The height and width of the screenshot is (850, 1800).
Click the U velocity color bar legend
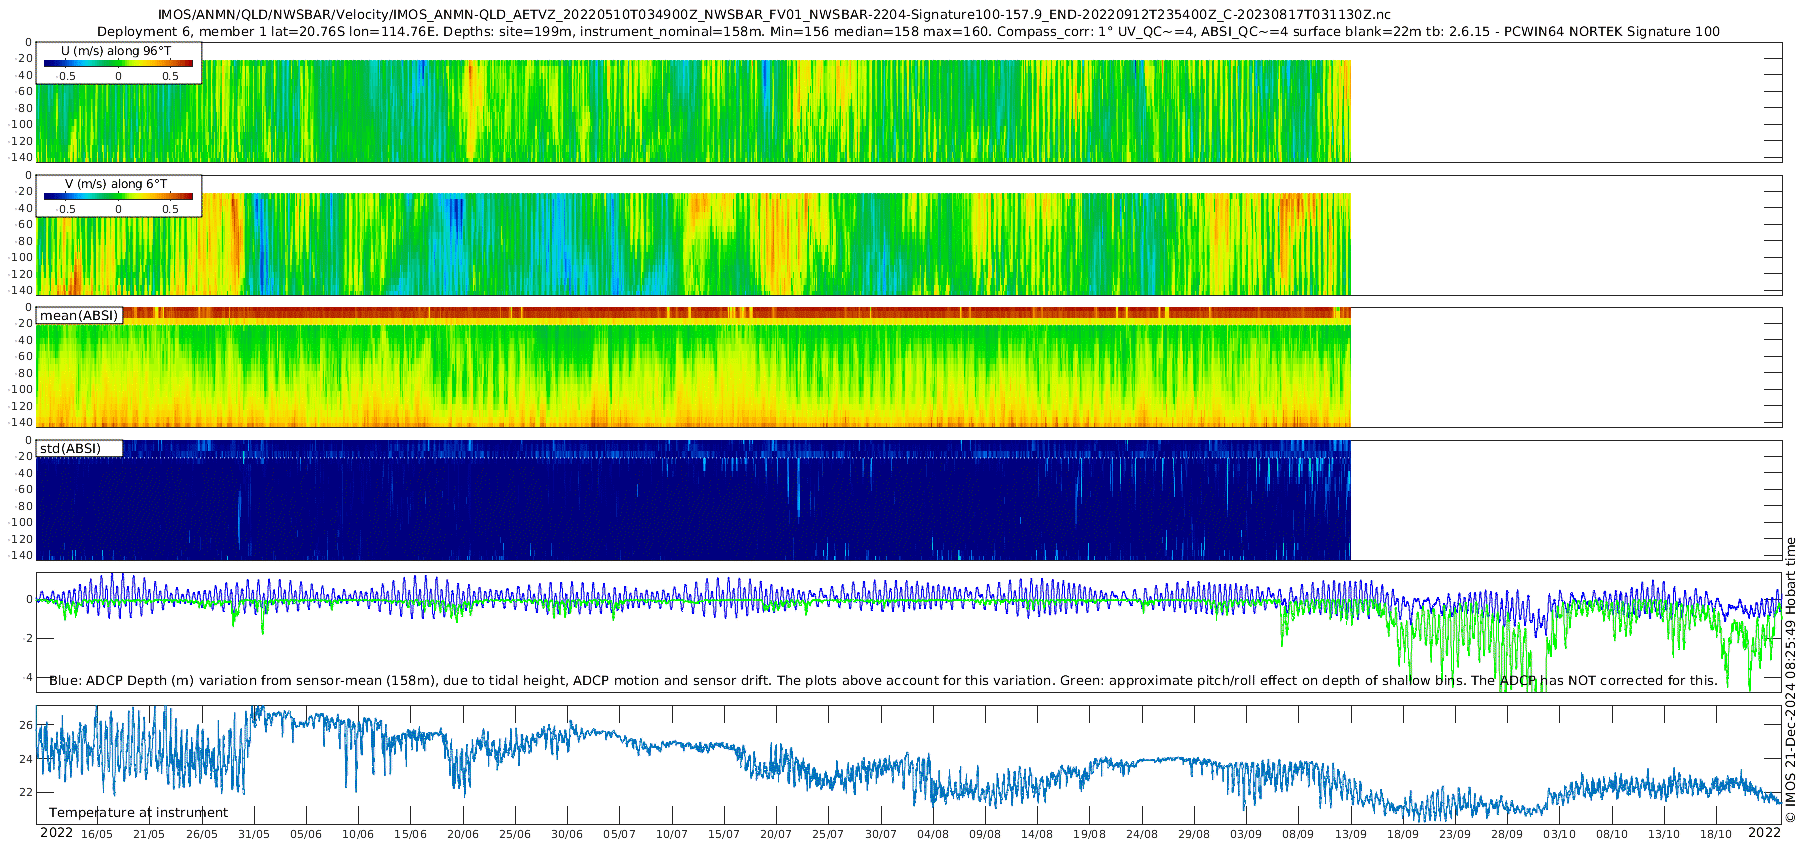point(118,64)
